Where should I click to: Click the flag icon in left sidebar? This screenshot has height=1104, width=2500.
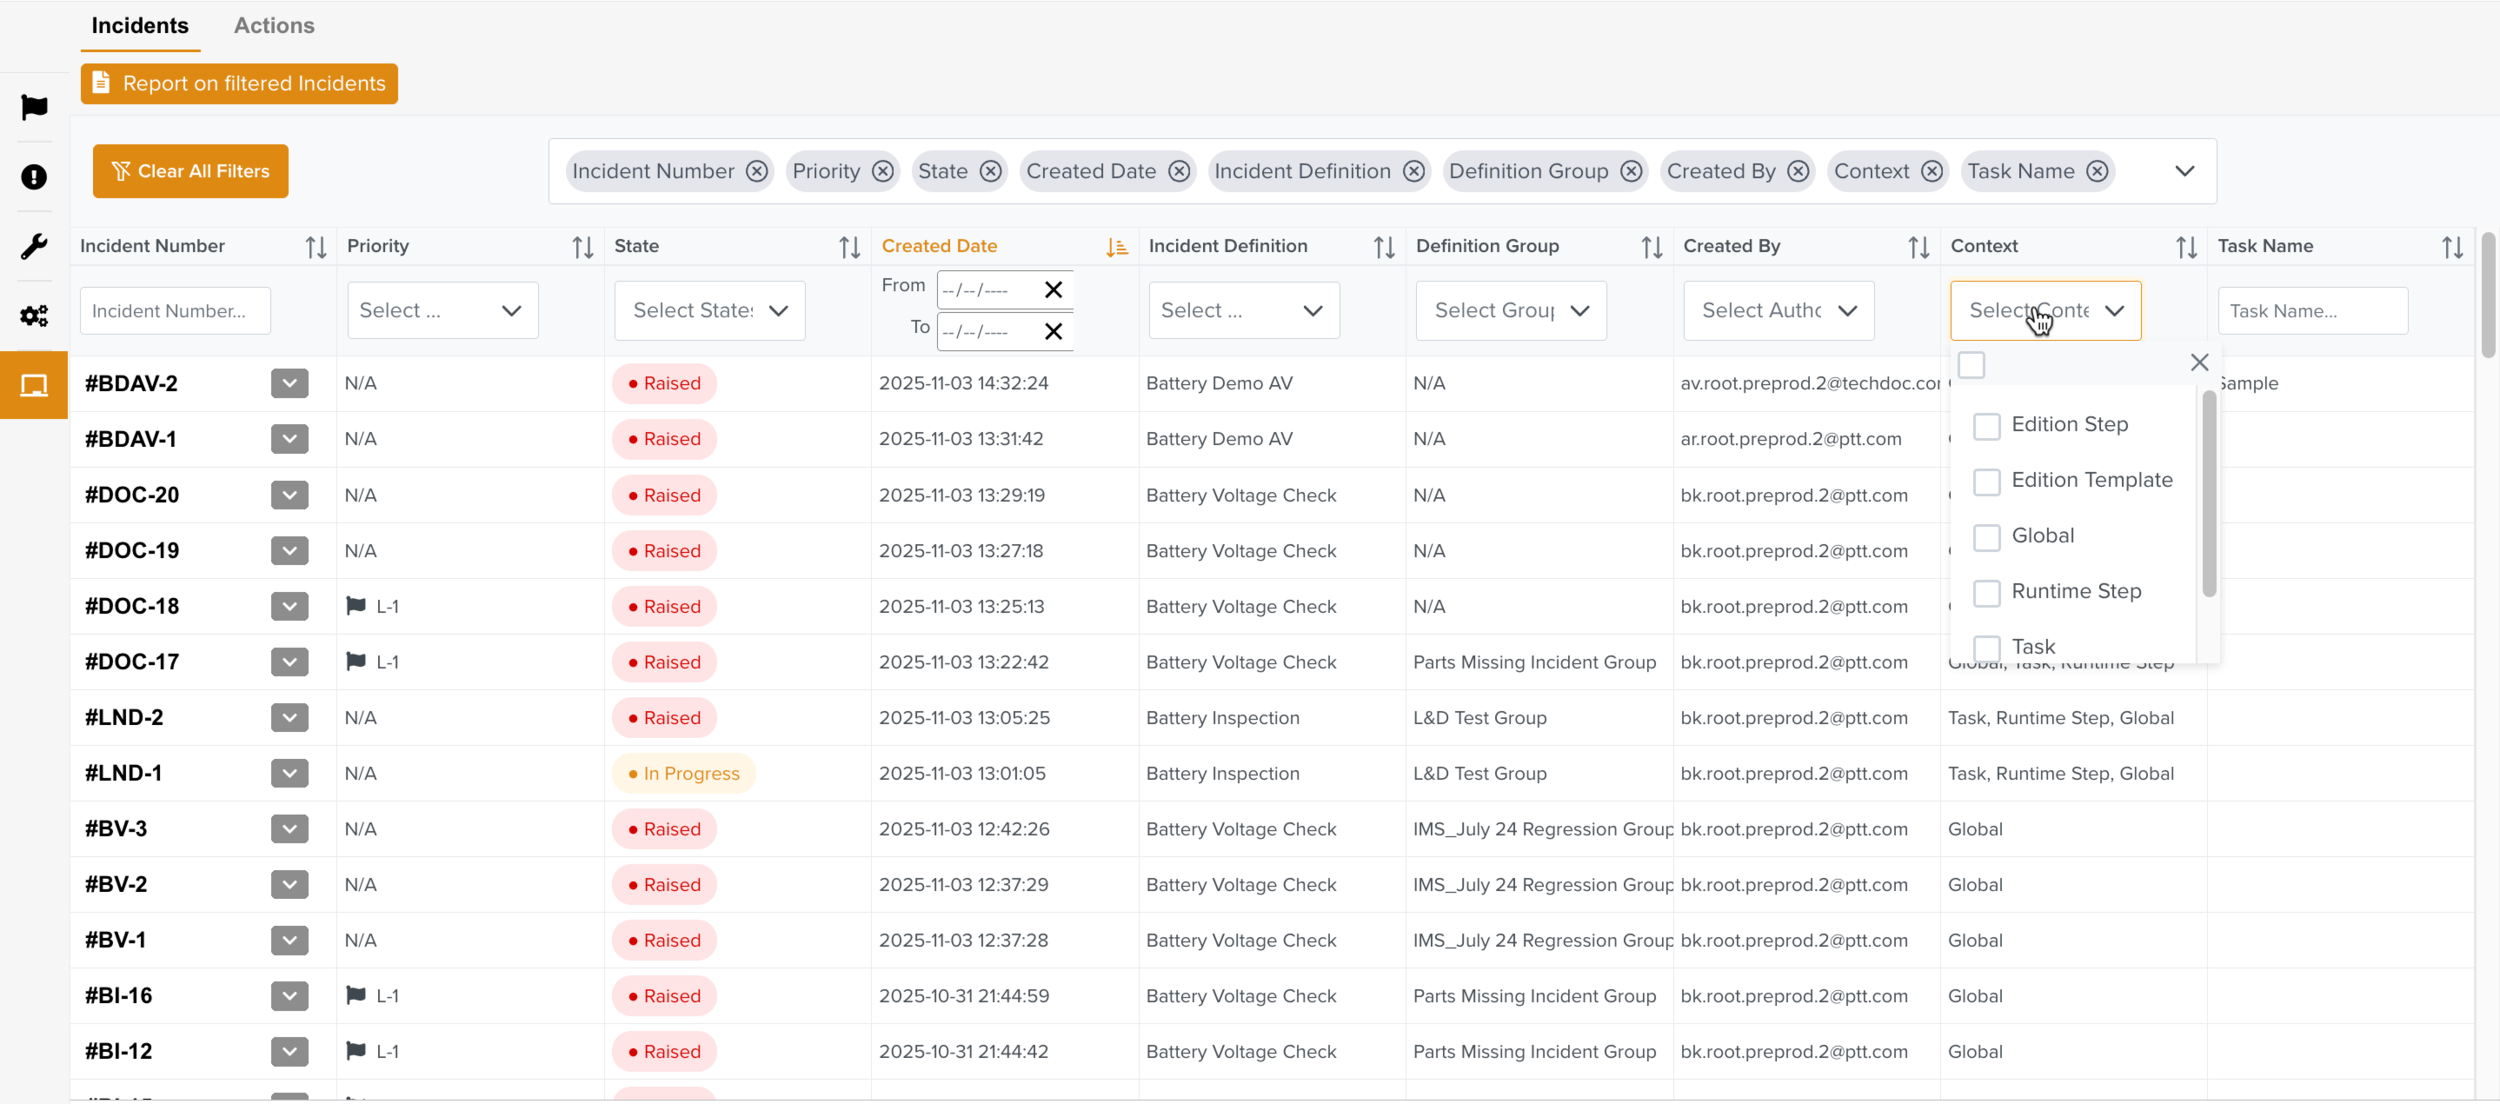tap(34, 107)
